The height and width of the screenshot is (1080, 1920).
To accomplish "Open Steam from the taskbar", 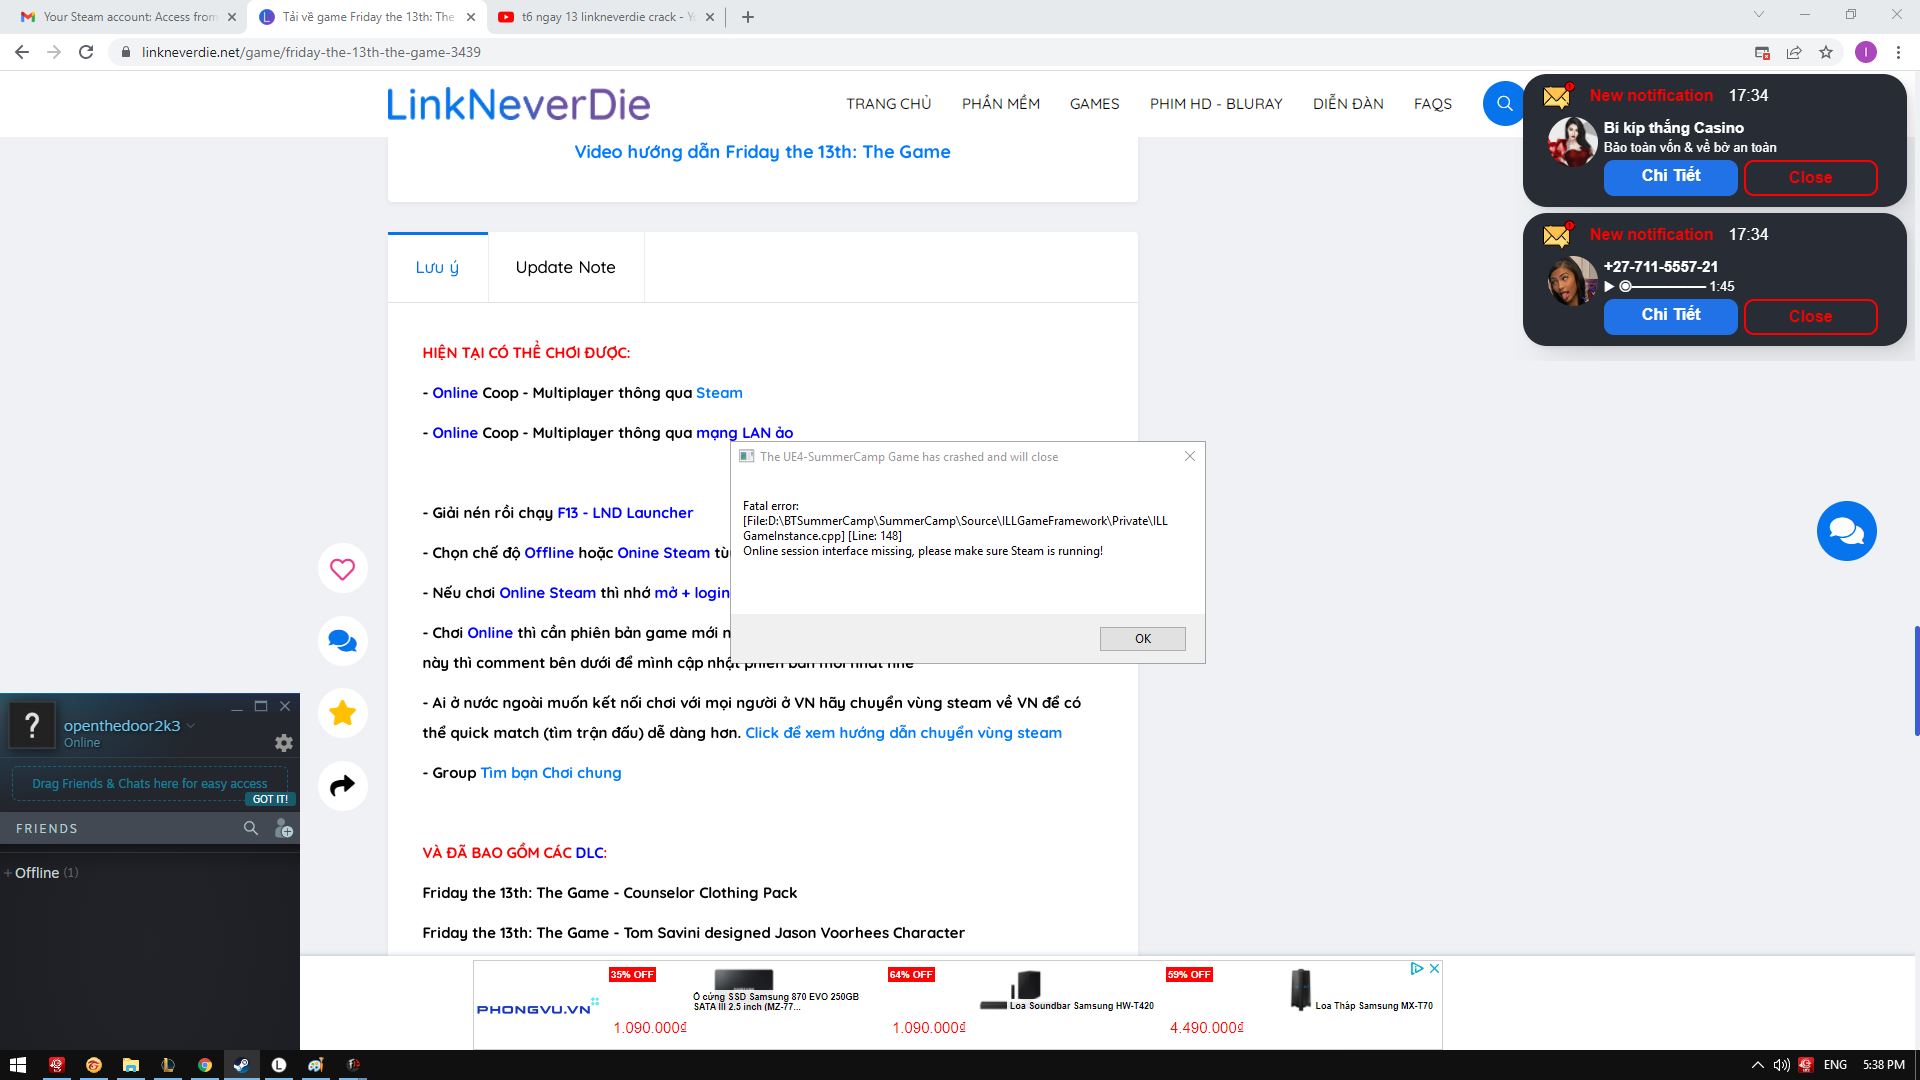I will click(x=241, y=1065).
